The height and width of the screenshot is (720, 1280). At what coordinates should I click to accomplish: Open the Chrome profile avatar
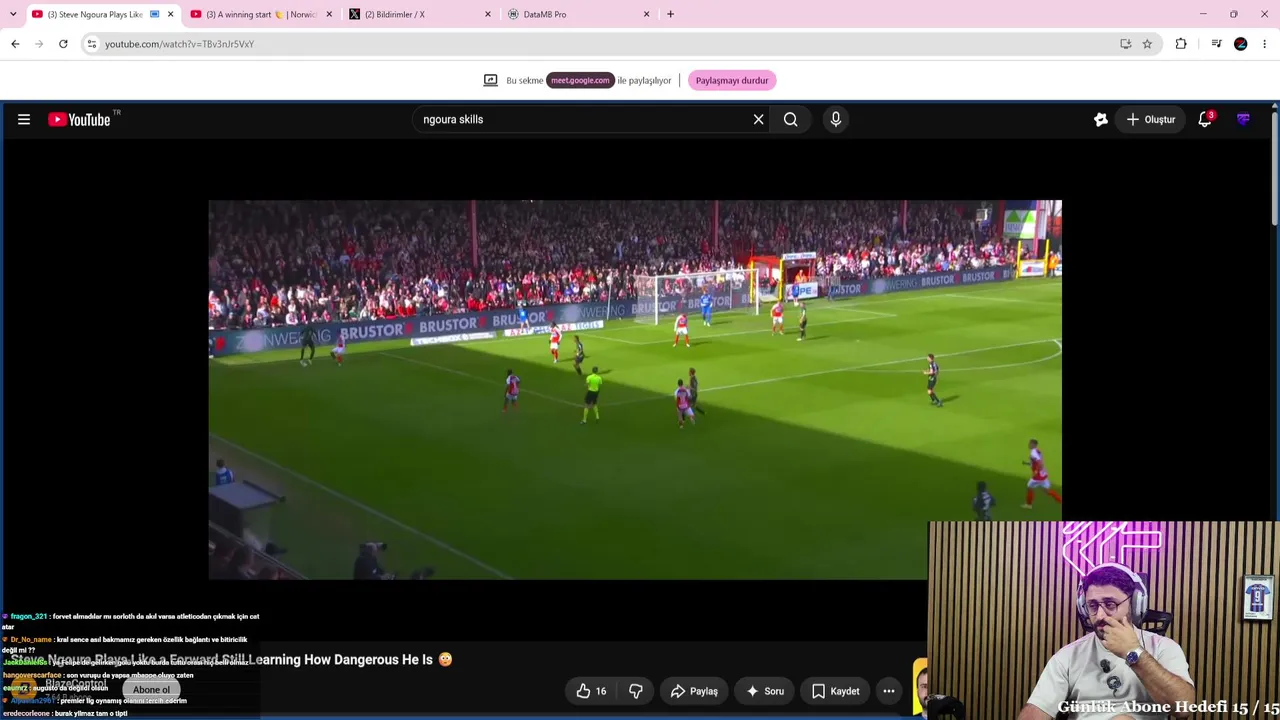1241,44
